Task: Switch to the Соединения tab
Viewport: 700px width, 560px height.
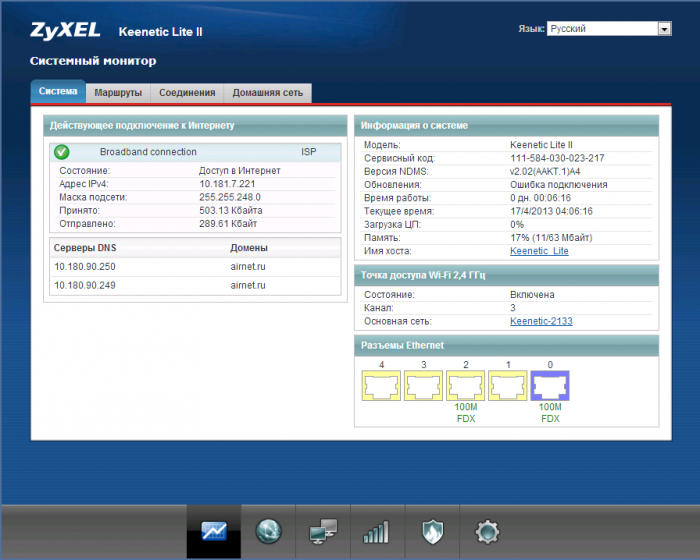Action: coord(187,93)
